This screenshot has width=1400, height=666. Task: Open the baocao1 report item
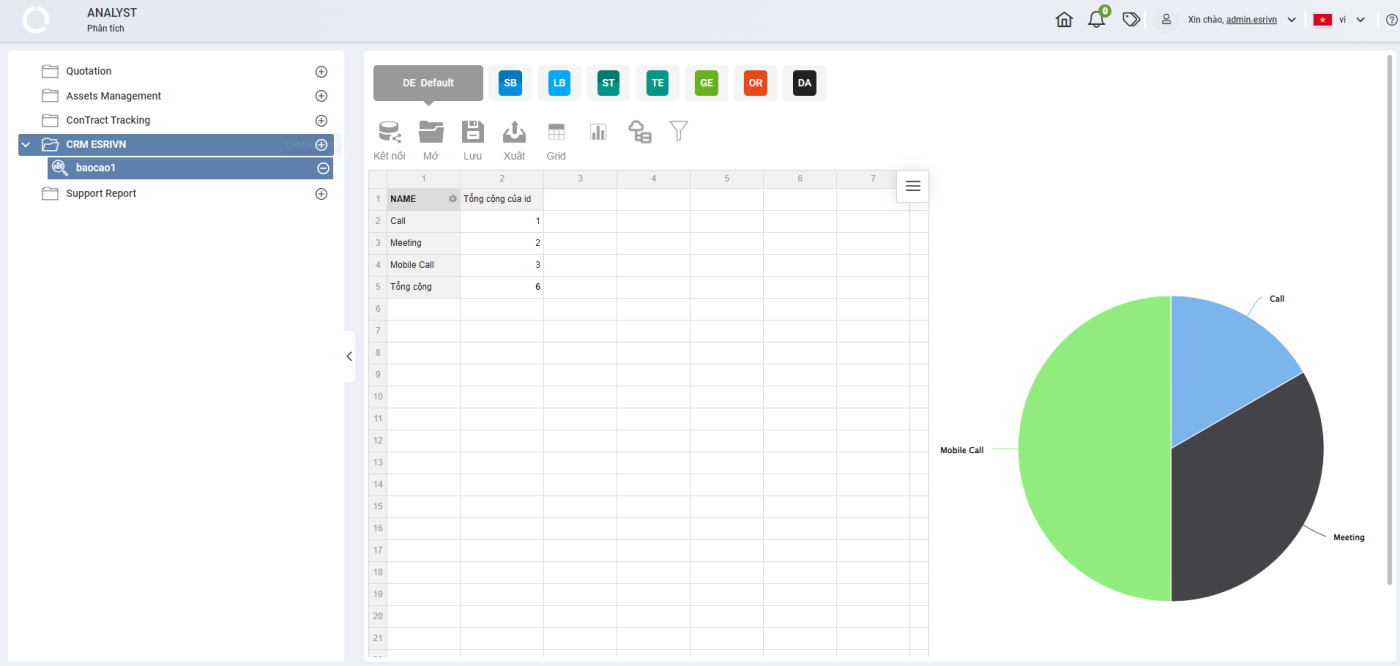pos(96,168)
